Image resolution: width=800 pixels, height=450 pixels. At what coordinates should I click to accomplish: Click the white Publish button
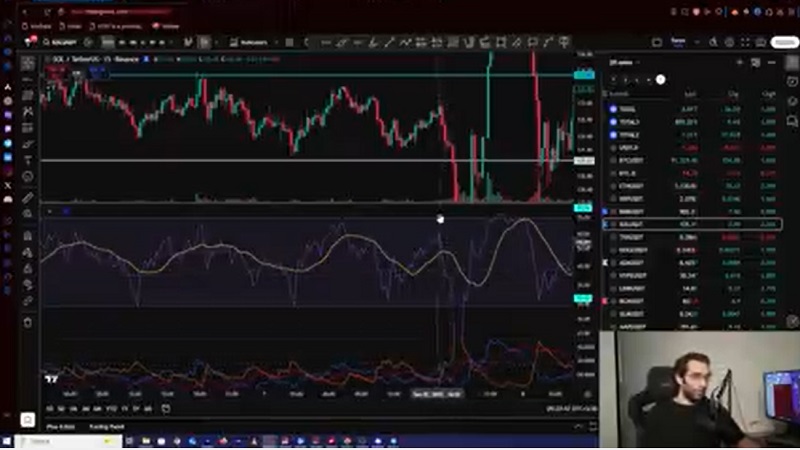(785, 43)
